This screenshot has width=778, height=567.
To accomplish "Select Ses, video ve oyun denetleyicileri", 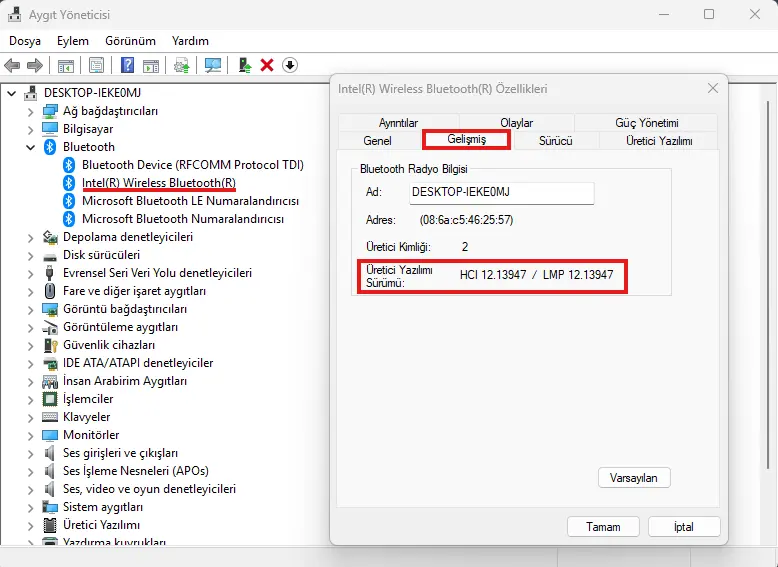I will 149,489.
